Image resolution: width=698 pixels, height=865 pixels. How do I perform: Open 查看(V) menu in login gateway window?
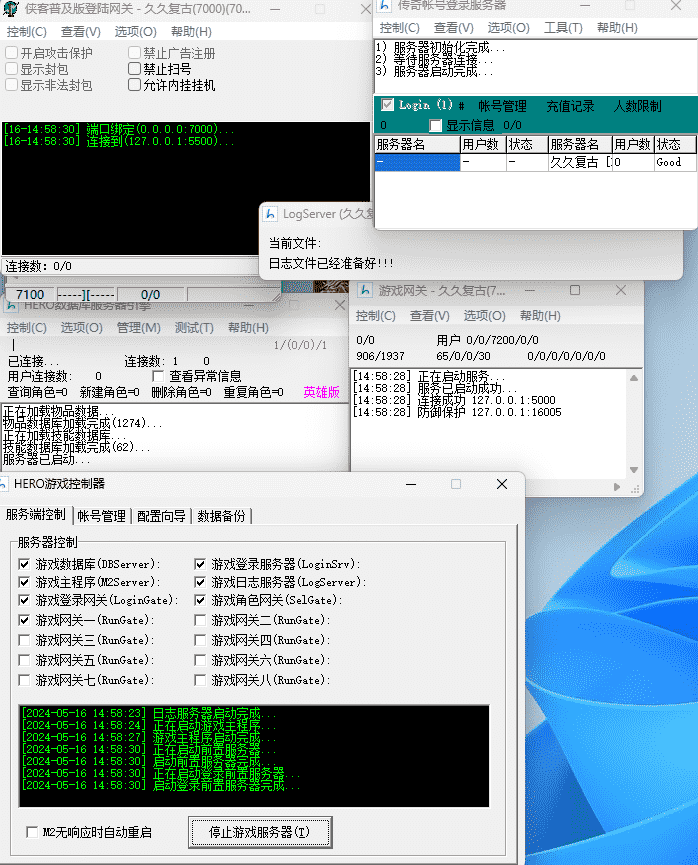pos(81,32)
